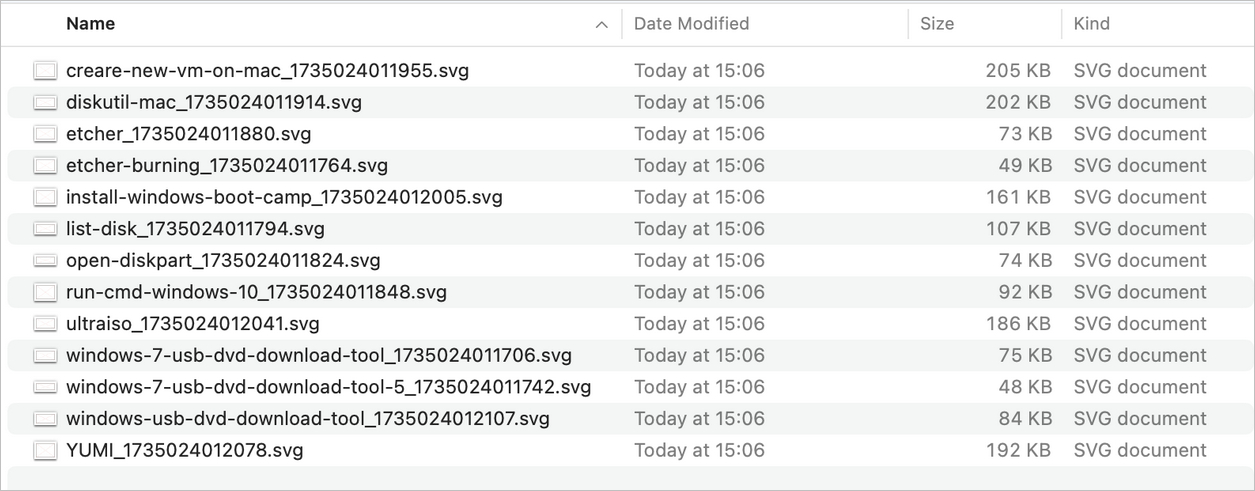Click the windows-7-usb-dvd-download-tool_1735024011706 file icon

coord(45,356)
